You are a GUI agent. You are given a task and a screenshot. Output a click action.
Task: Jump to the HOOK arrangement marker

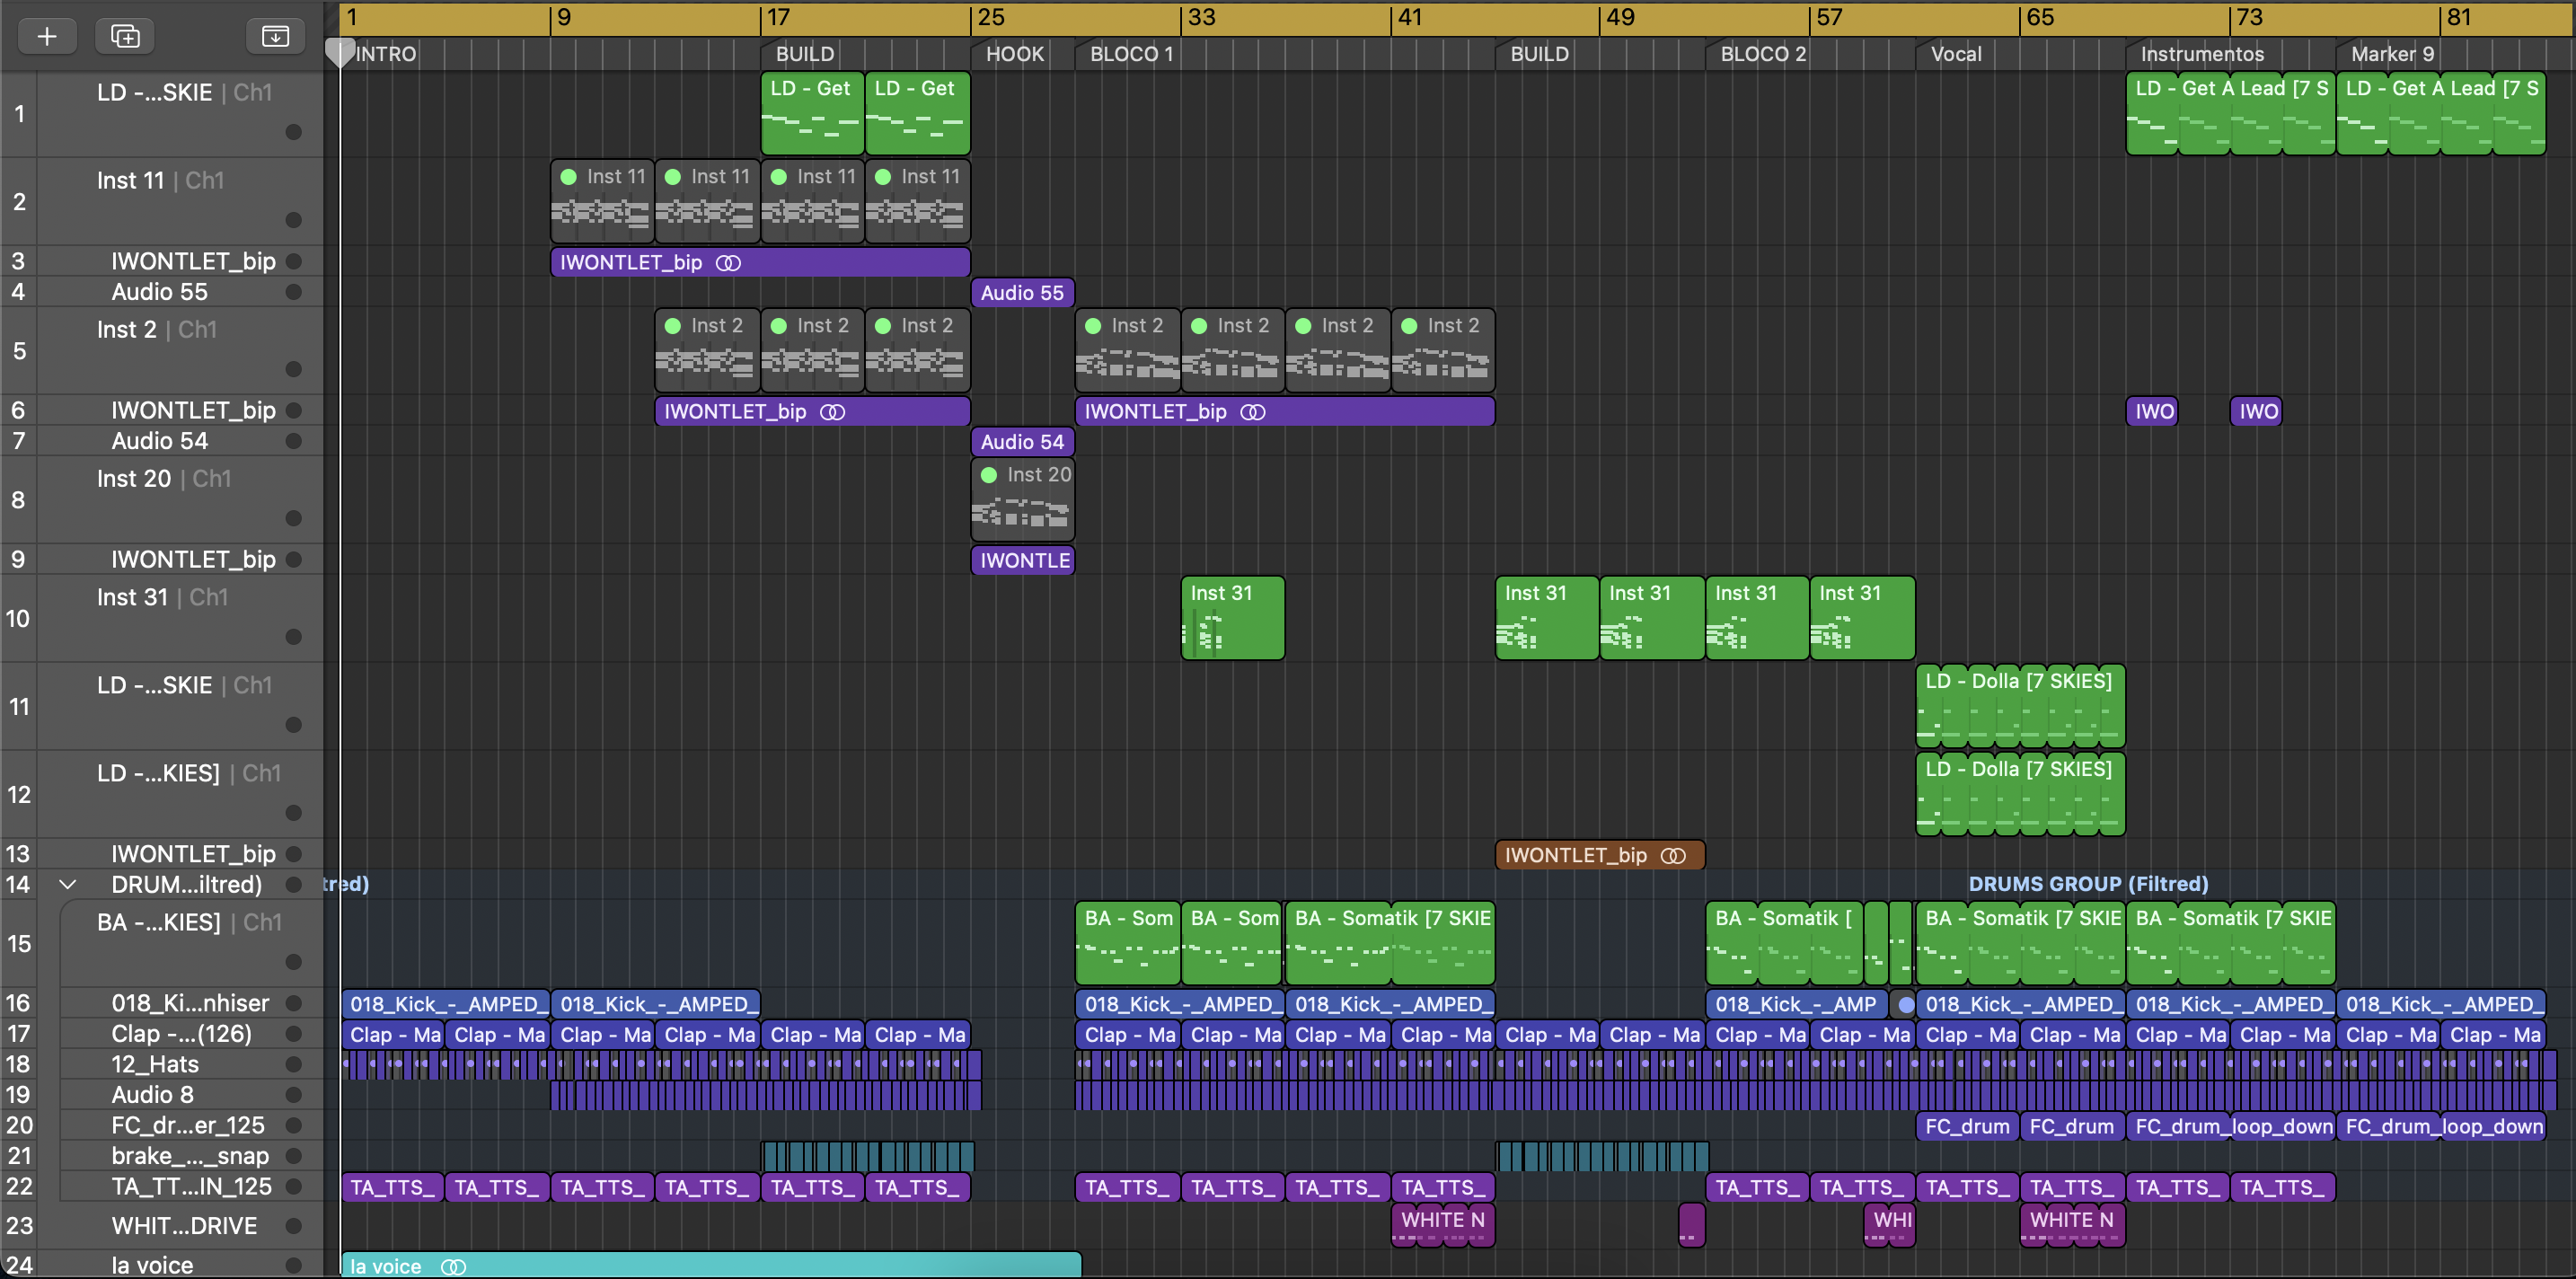[1014, 54]
